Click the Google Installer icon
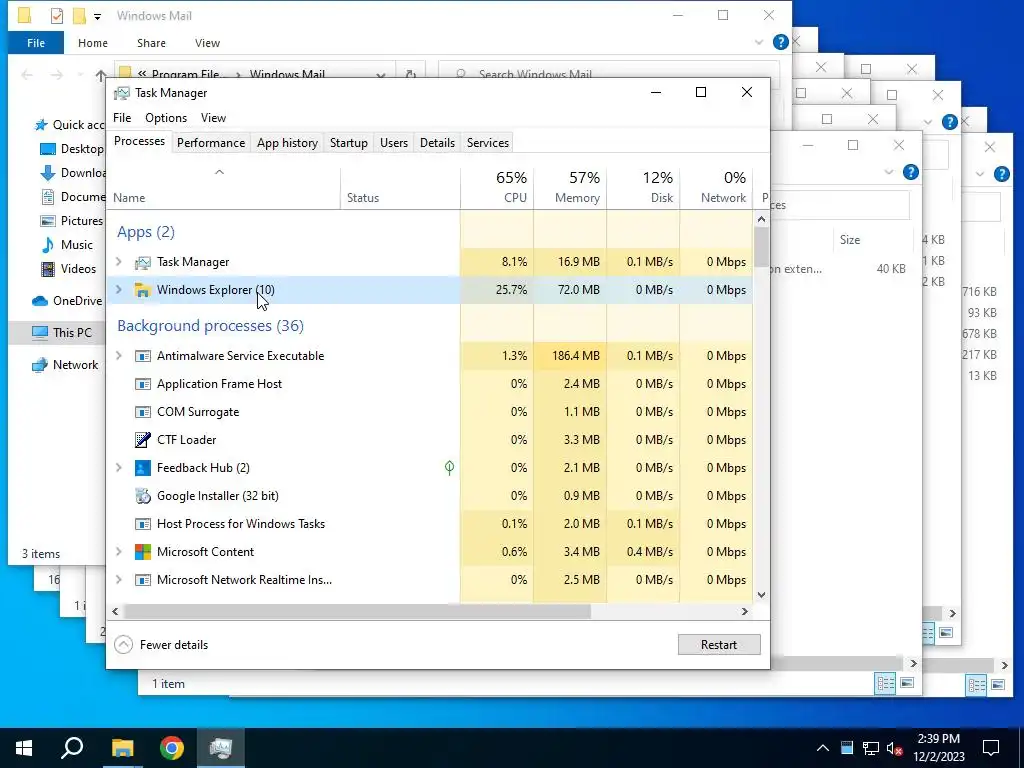1024x768 pixels. [x=142, y=496]
